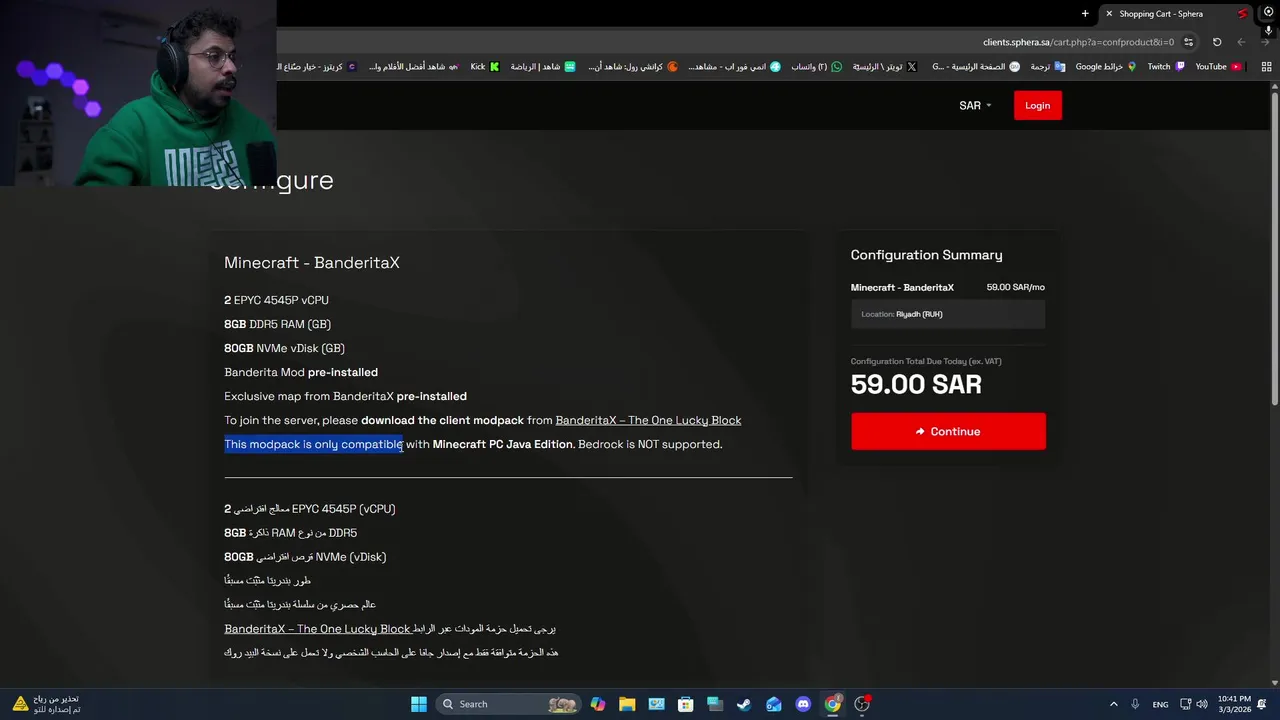Click the Chrome profile icon at top right

[x=1268, y=14]
